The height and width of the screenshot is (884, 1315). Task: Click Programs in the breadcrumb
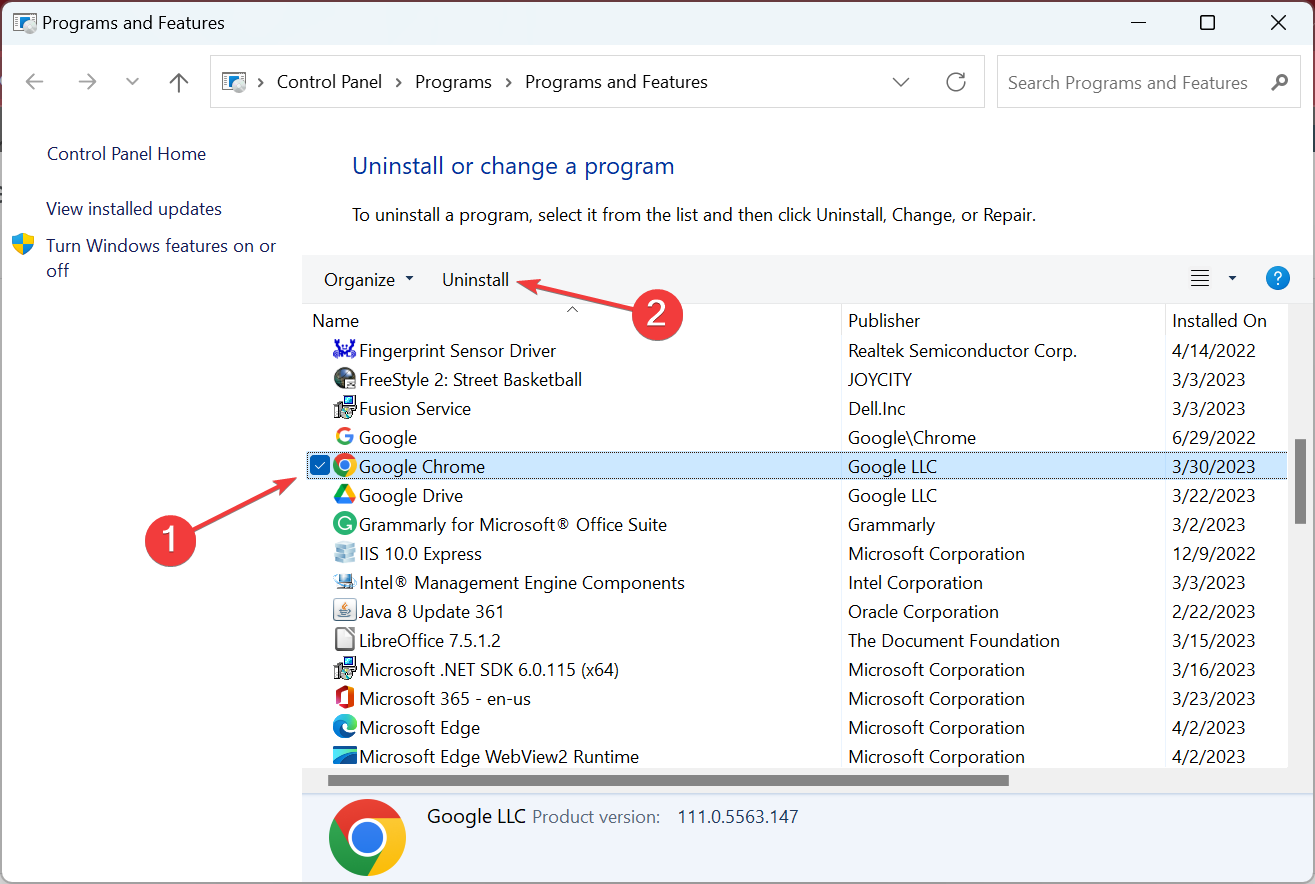click(454, 82)
